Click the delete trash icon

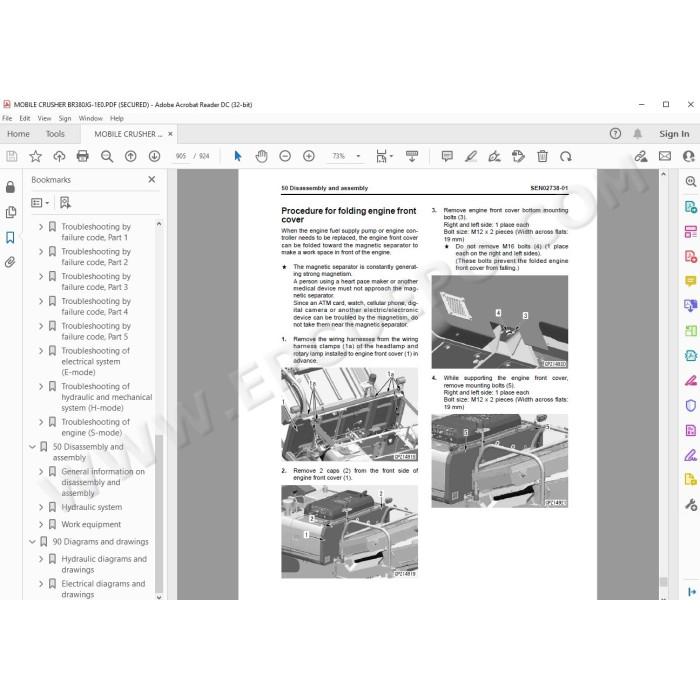tap(542, 156)
